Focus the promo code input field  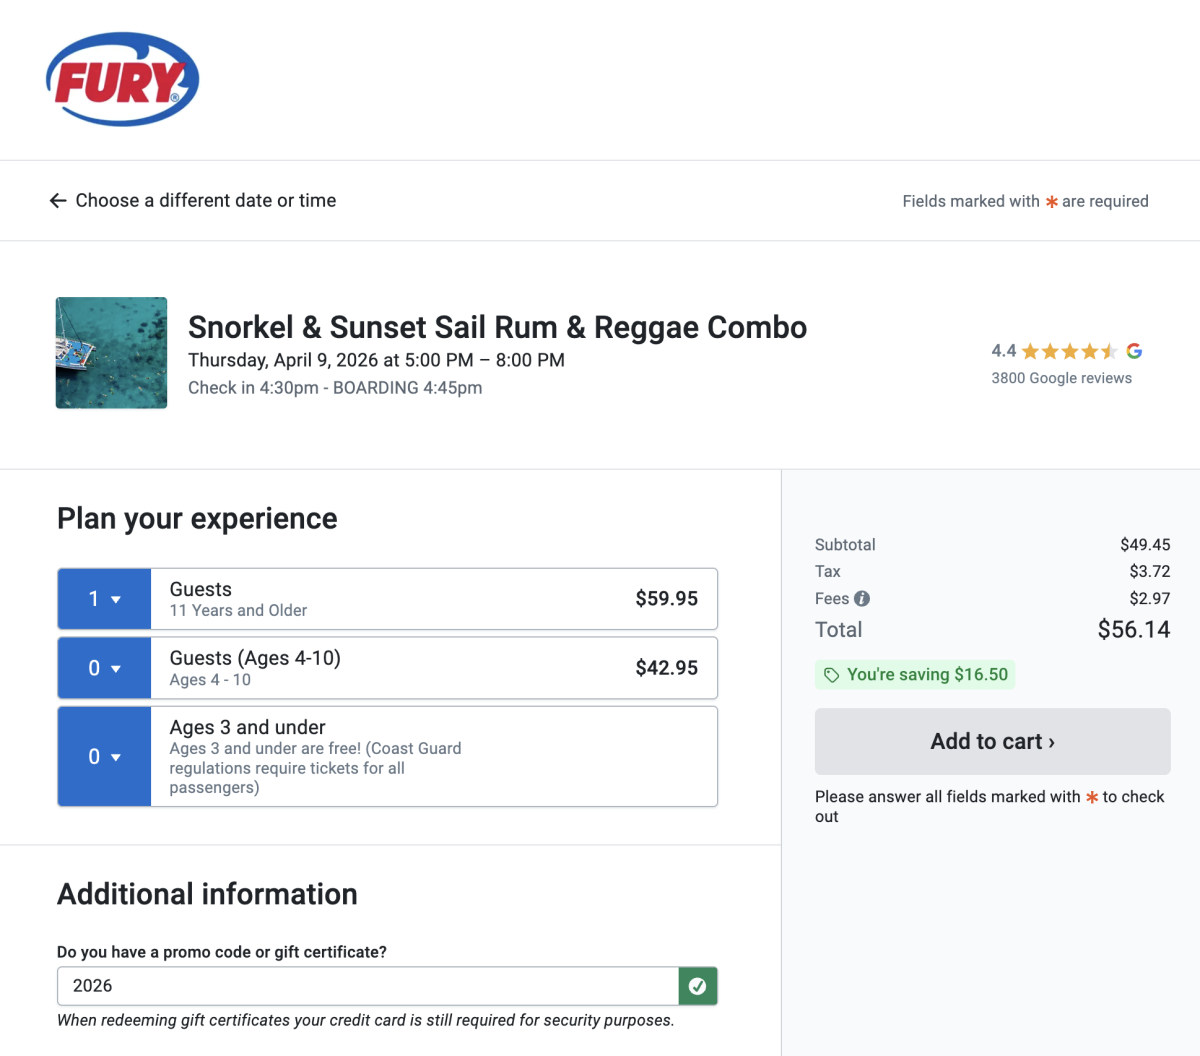click(x=368, y=986)
